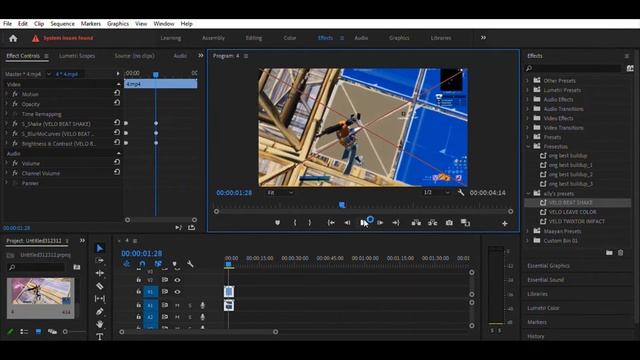640x360 pixels.
Task: Select the Pen tool in tools panel
Action: (x=100, y=311)
